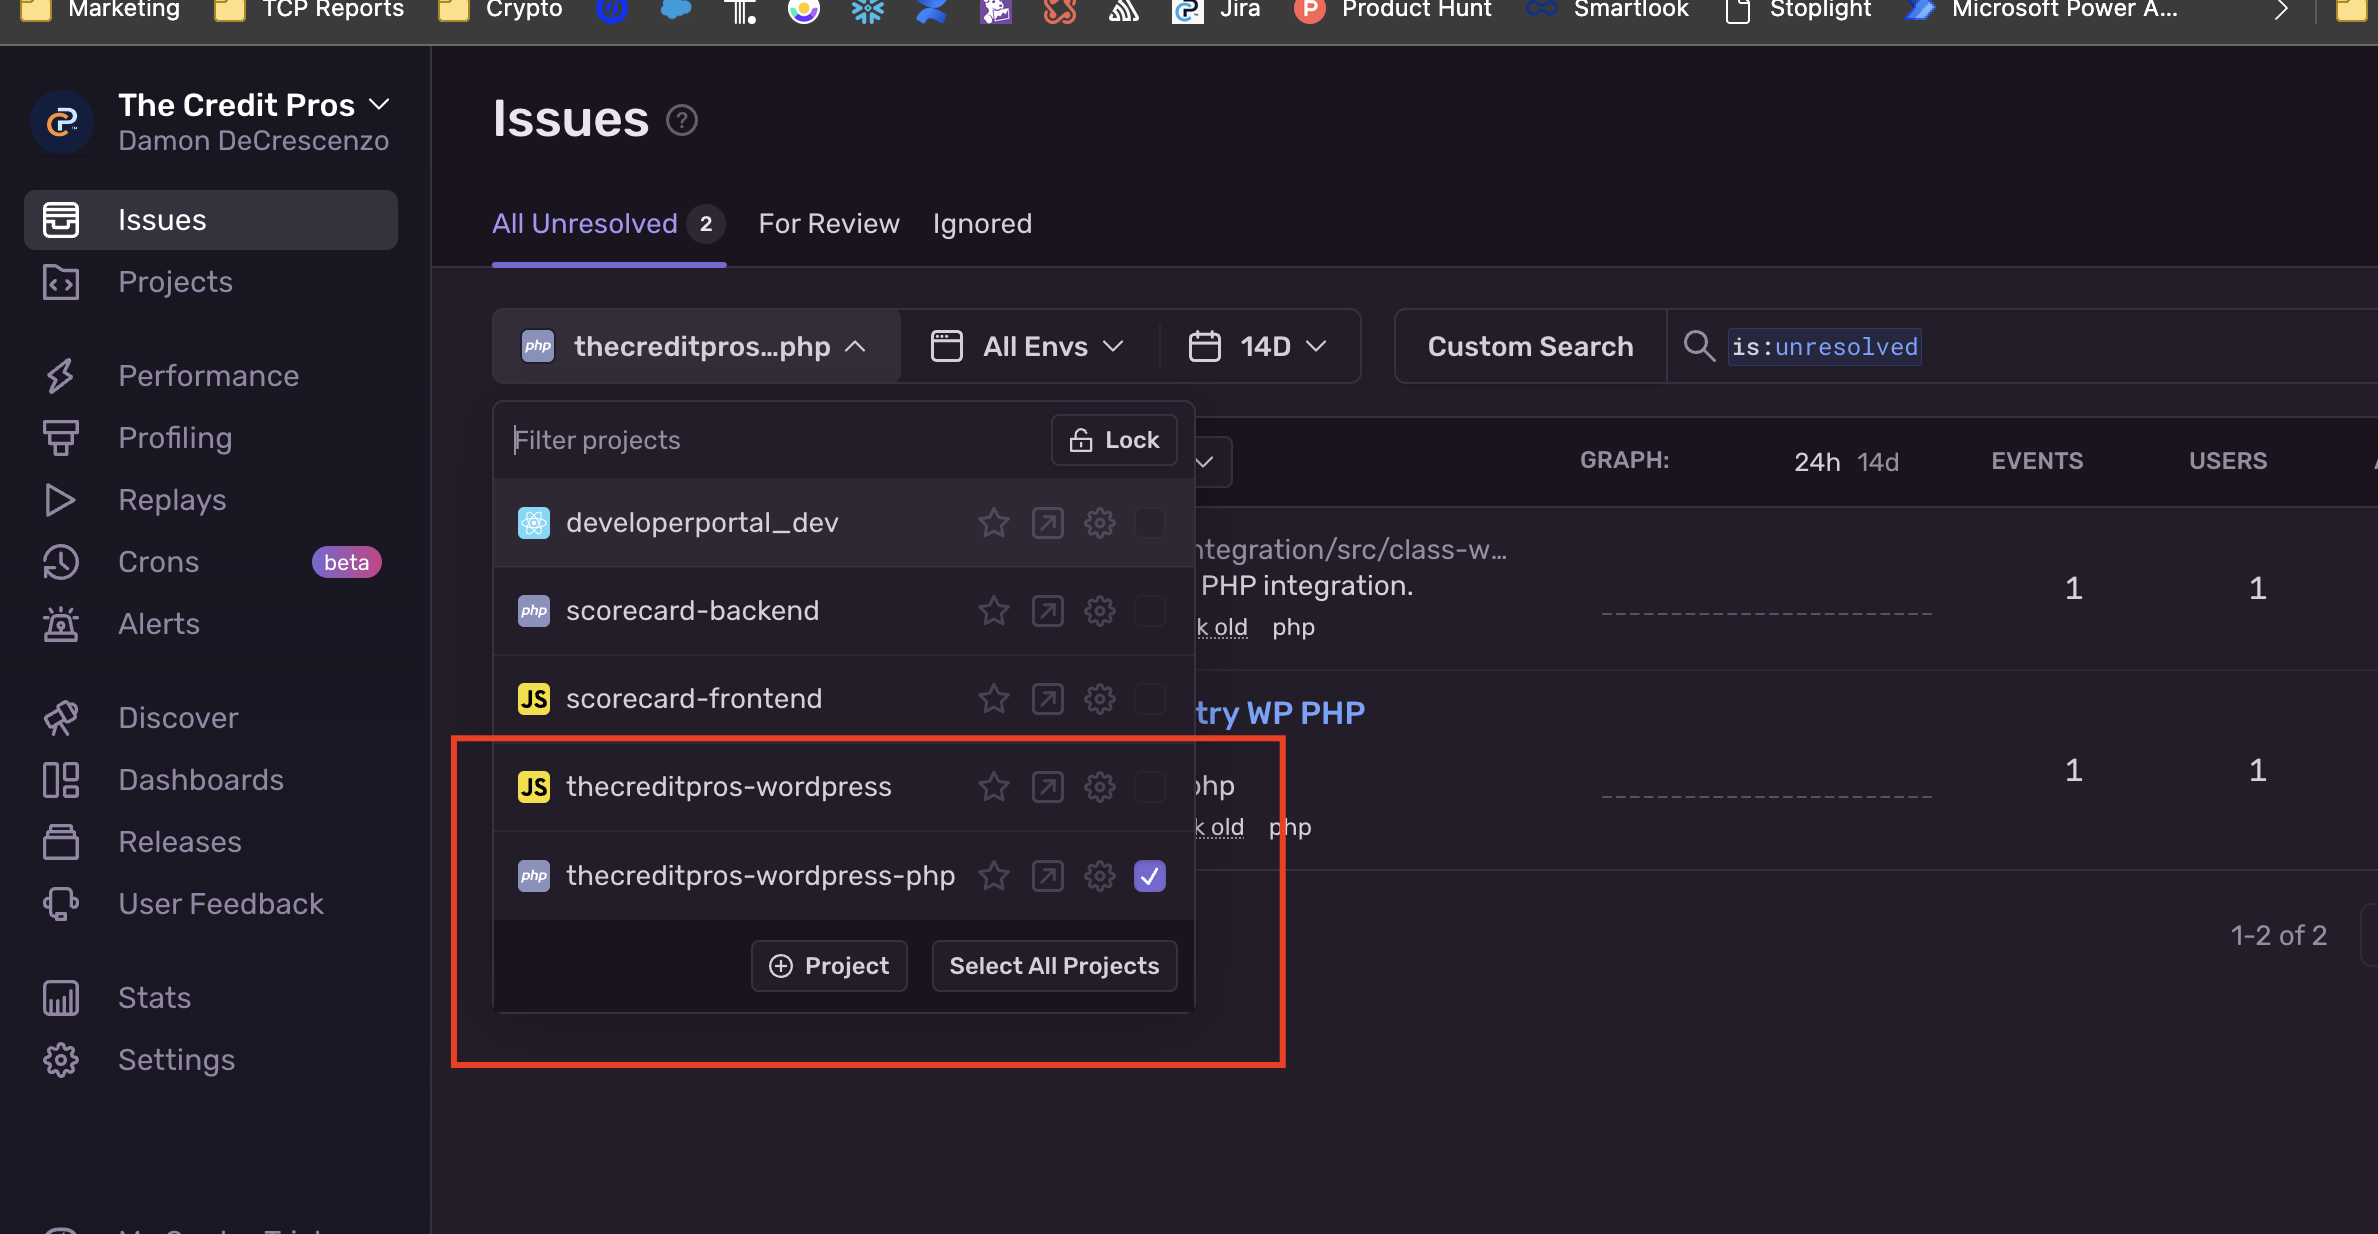Check the developerportal_dev project checkbox
The width and height of the screenshot is (2378, 1234).
[1150, 523]
